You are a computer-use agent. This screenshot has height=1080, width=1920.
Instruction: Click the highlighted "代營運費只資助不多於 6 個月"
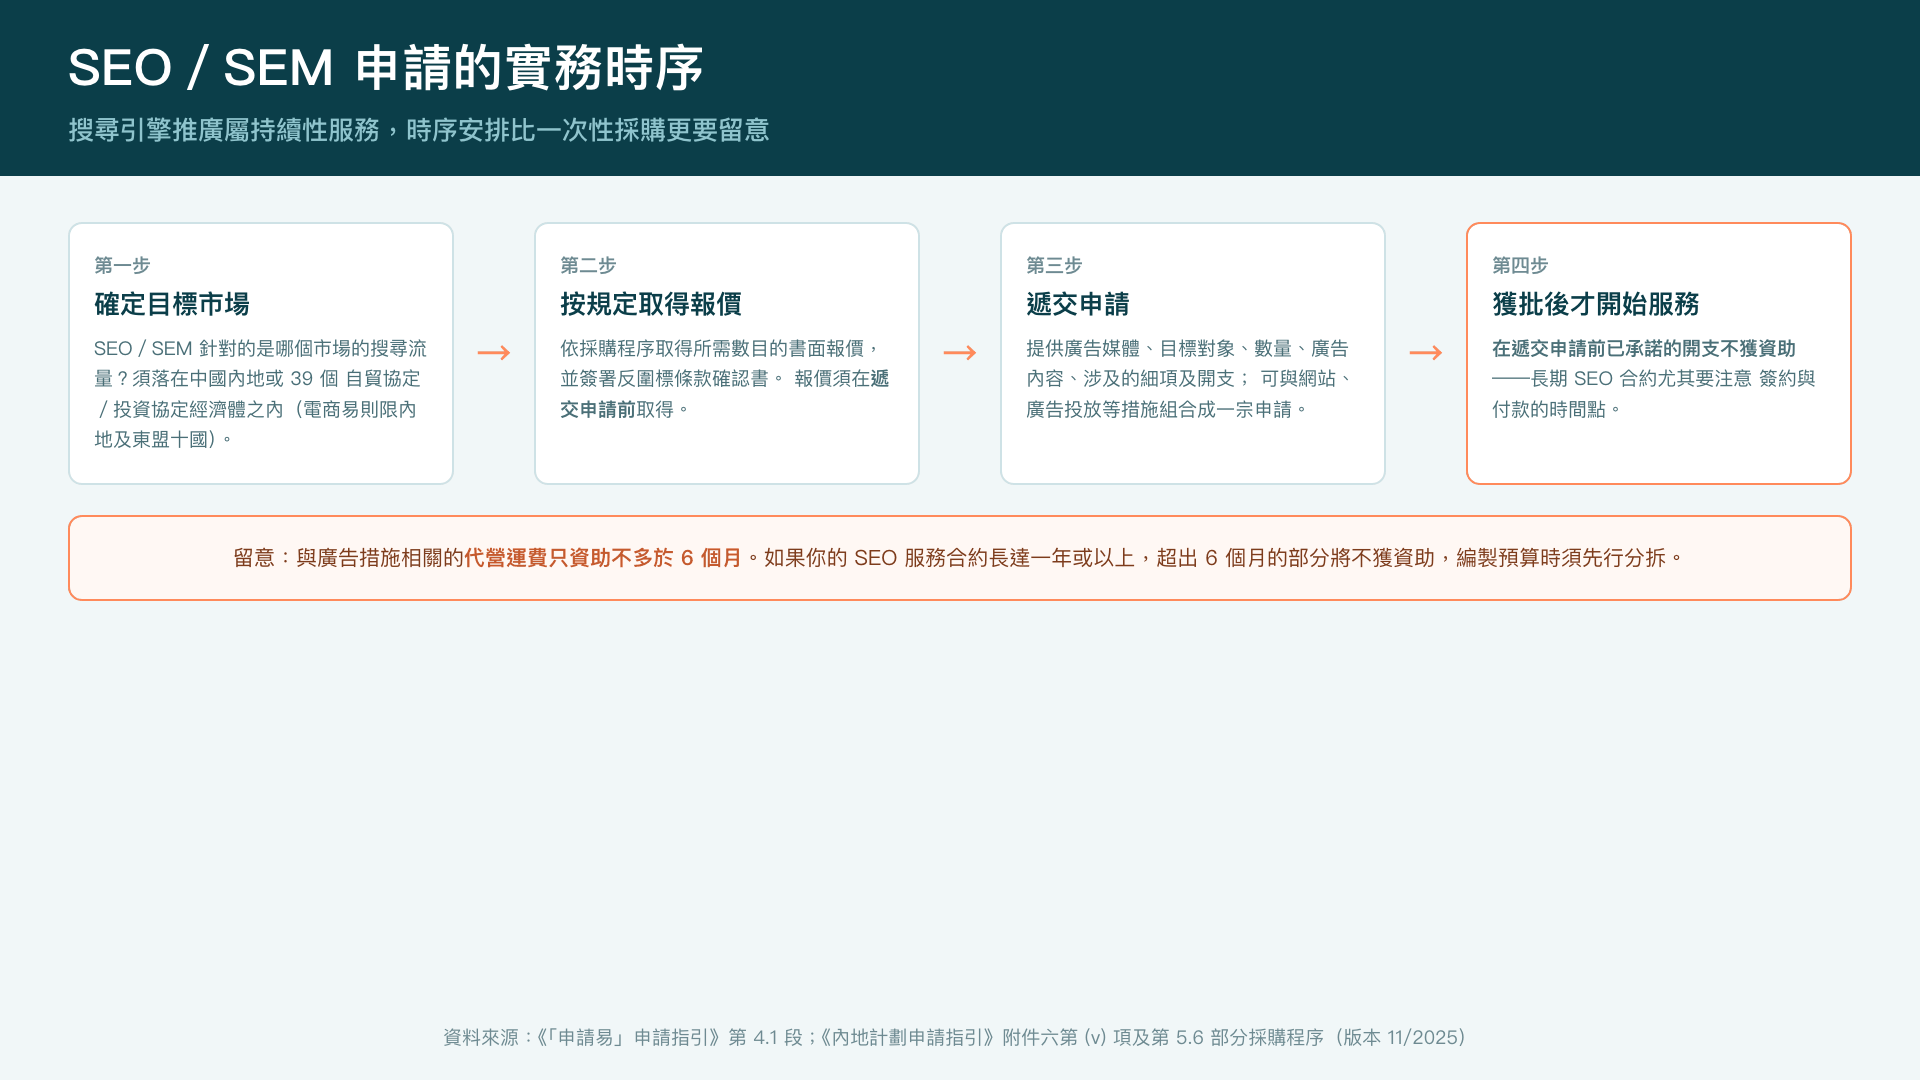click(603, 558)
